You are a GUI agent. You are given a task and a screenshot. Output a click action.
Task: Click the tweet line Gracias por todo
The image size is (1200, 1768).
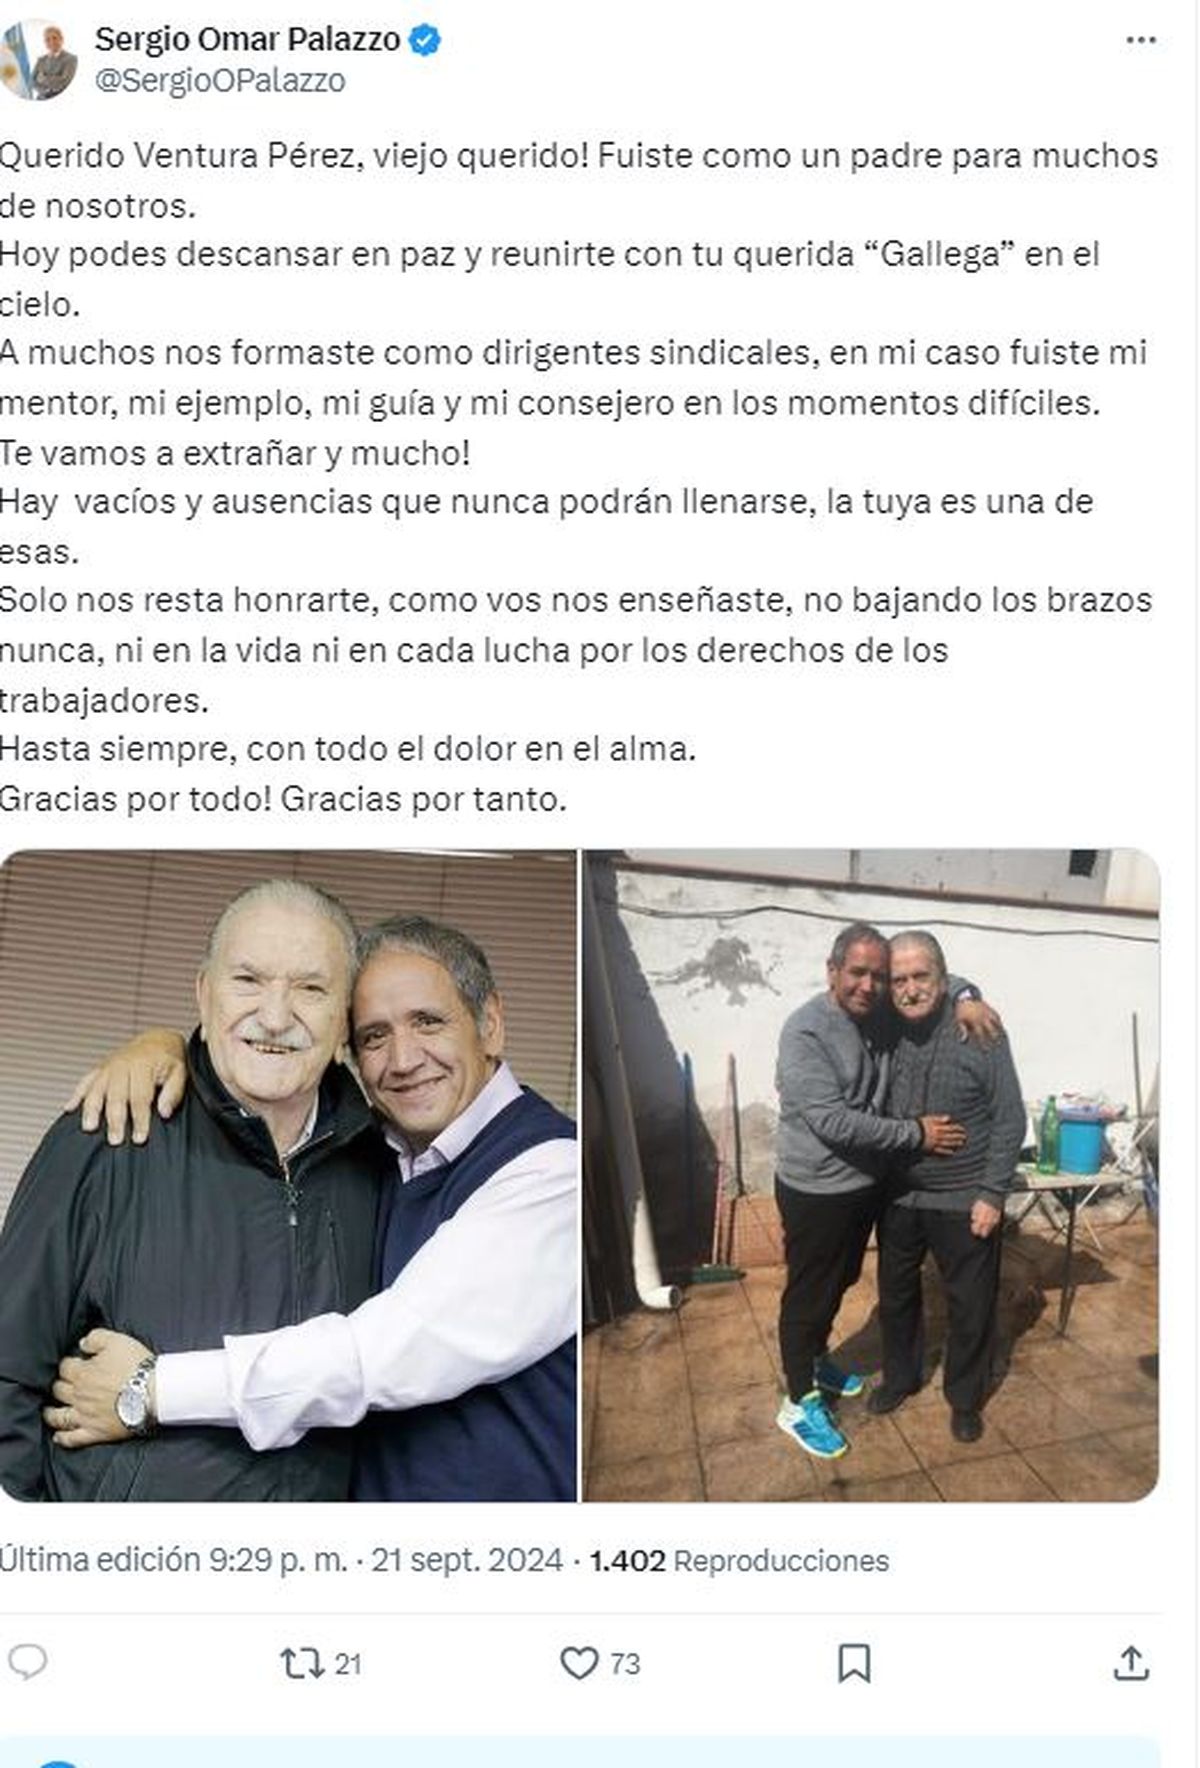(283, 799)
